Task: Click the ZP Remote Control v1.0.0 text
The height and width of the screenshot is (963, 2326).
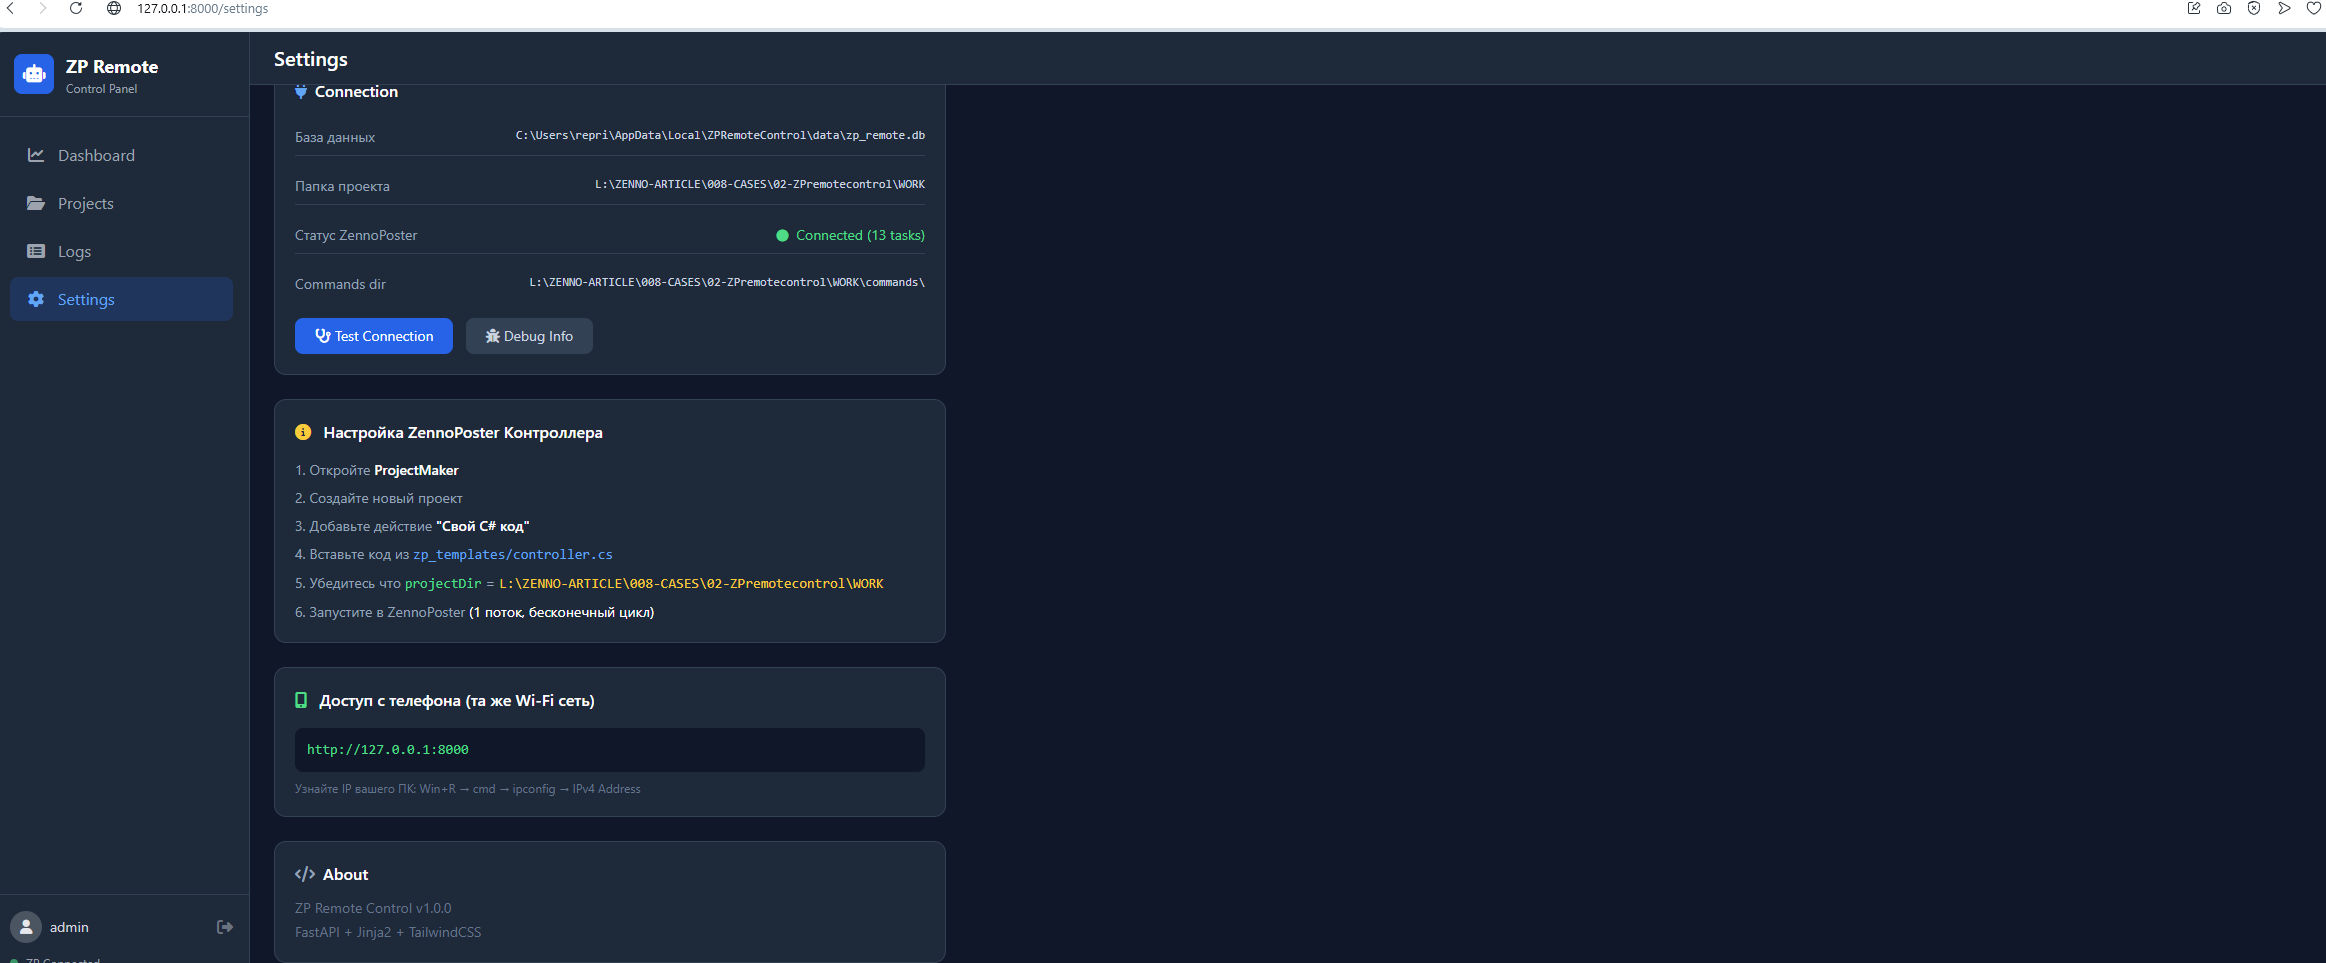Action: (x=373, y=908)
